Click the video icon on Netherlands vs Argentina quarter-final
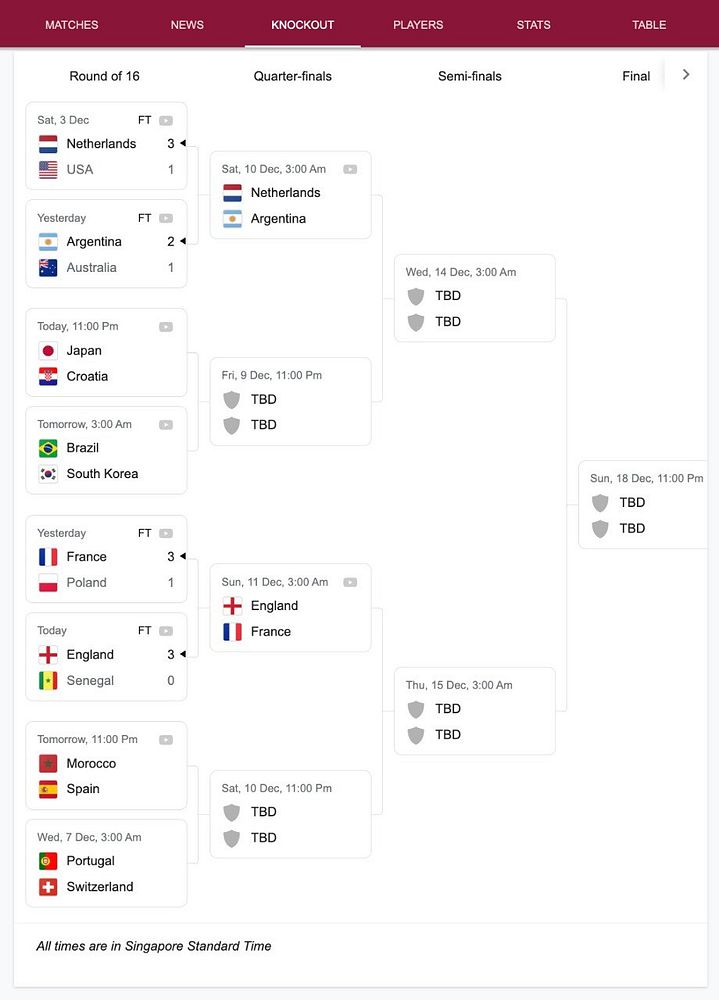 (x=350, y=169)
